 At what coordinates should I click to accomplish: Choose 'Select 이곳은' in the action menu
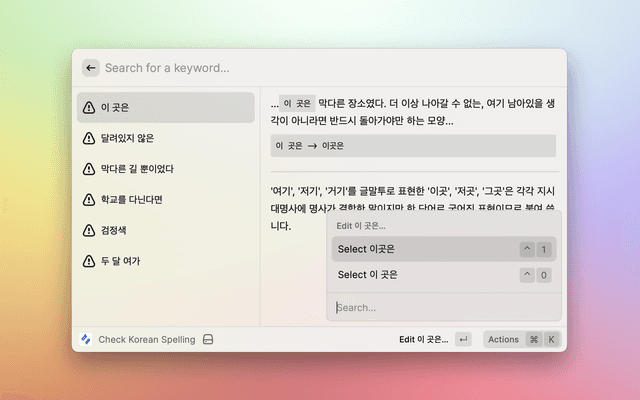point(420,249)
